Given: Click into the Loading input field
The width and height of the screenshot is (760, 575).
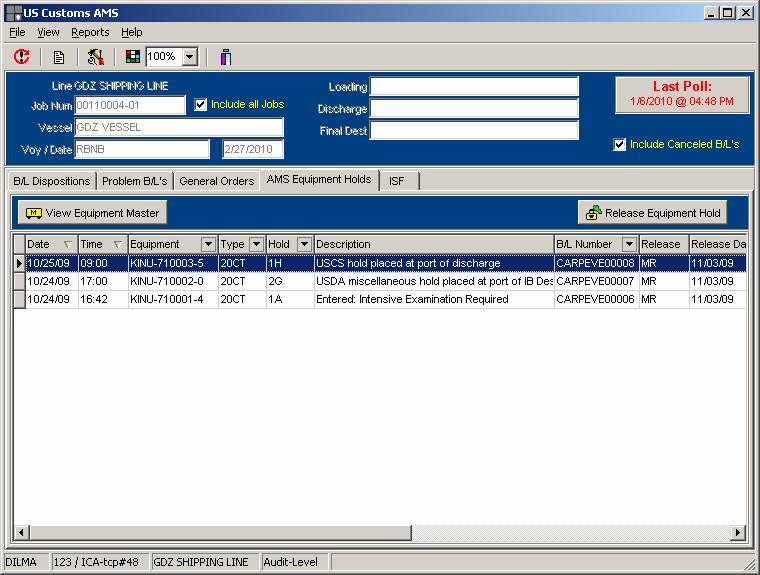Looking at the screenshot, I should [x=474, y=87].
